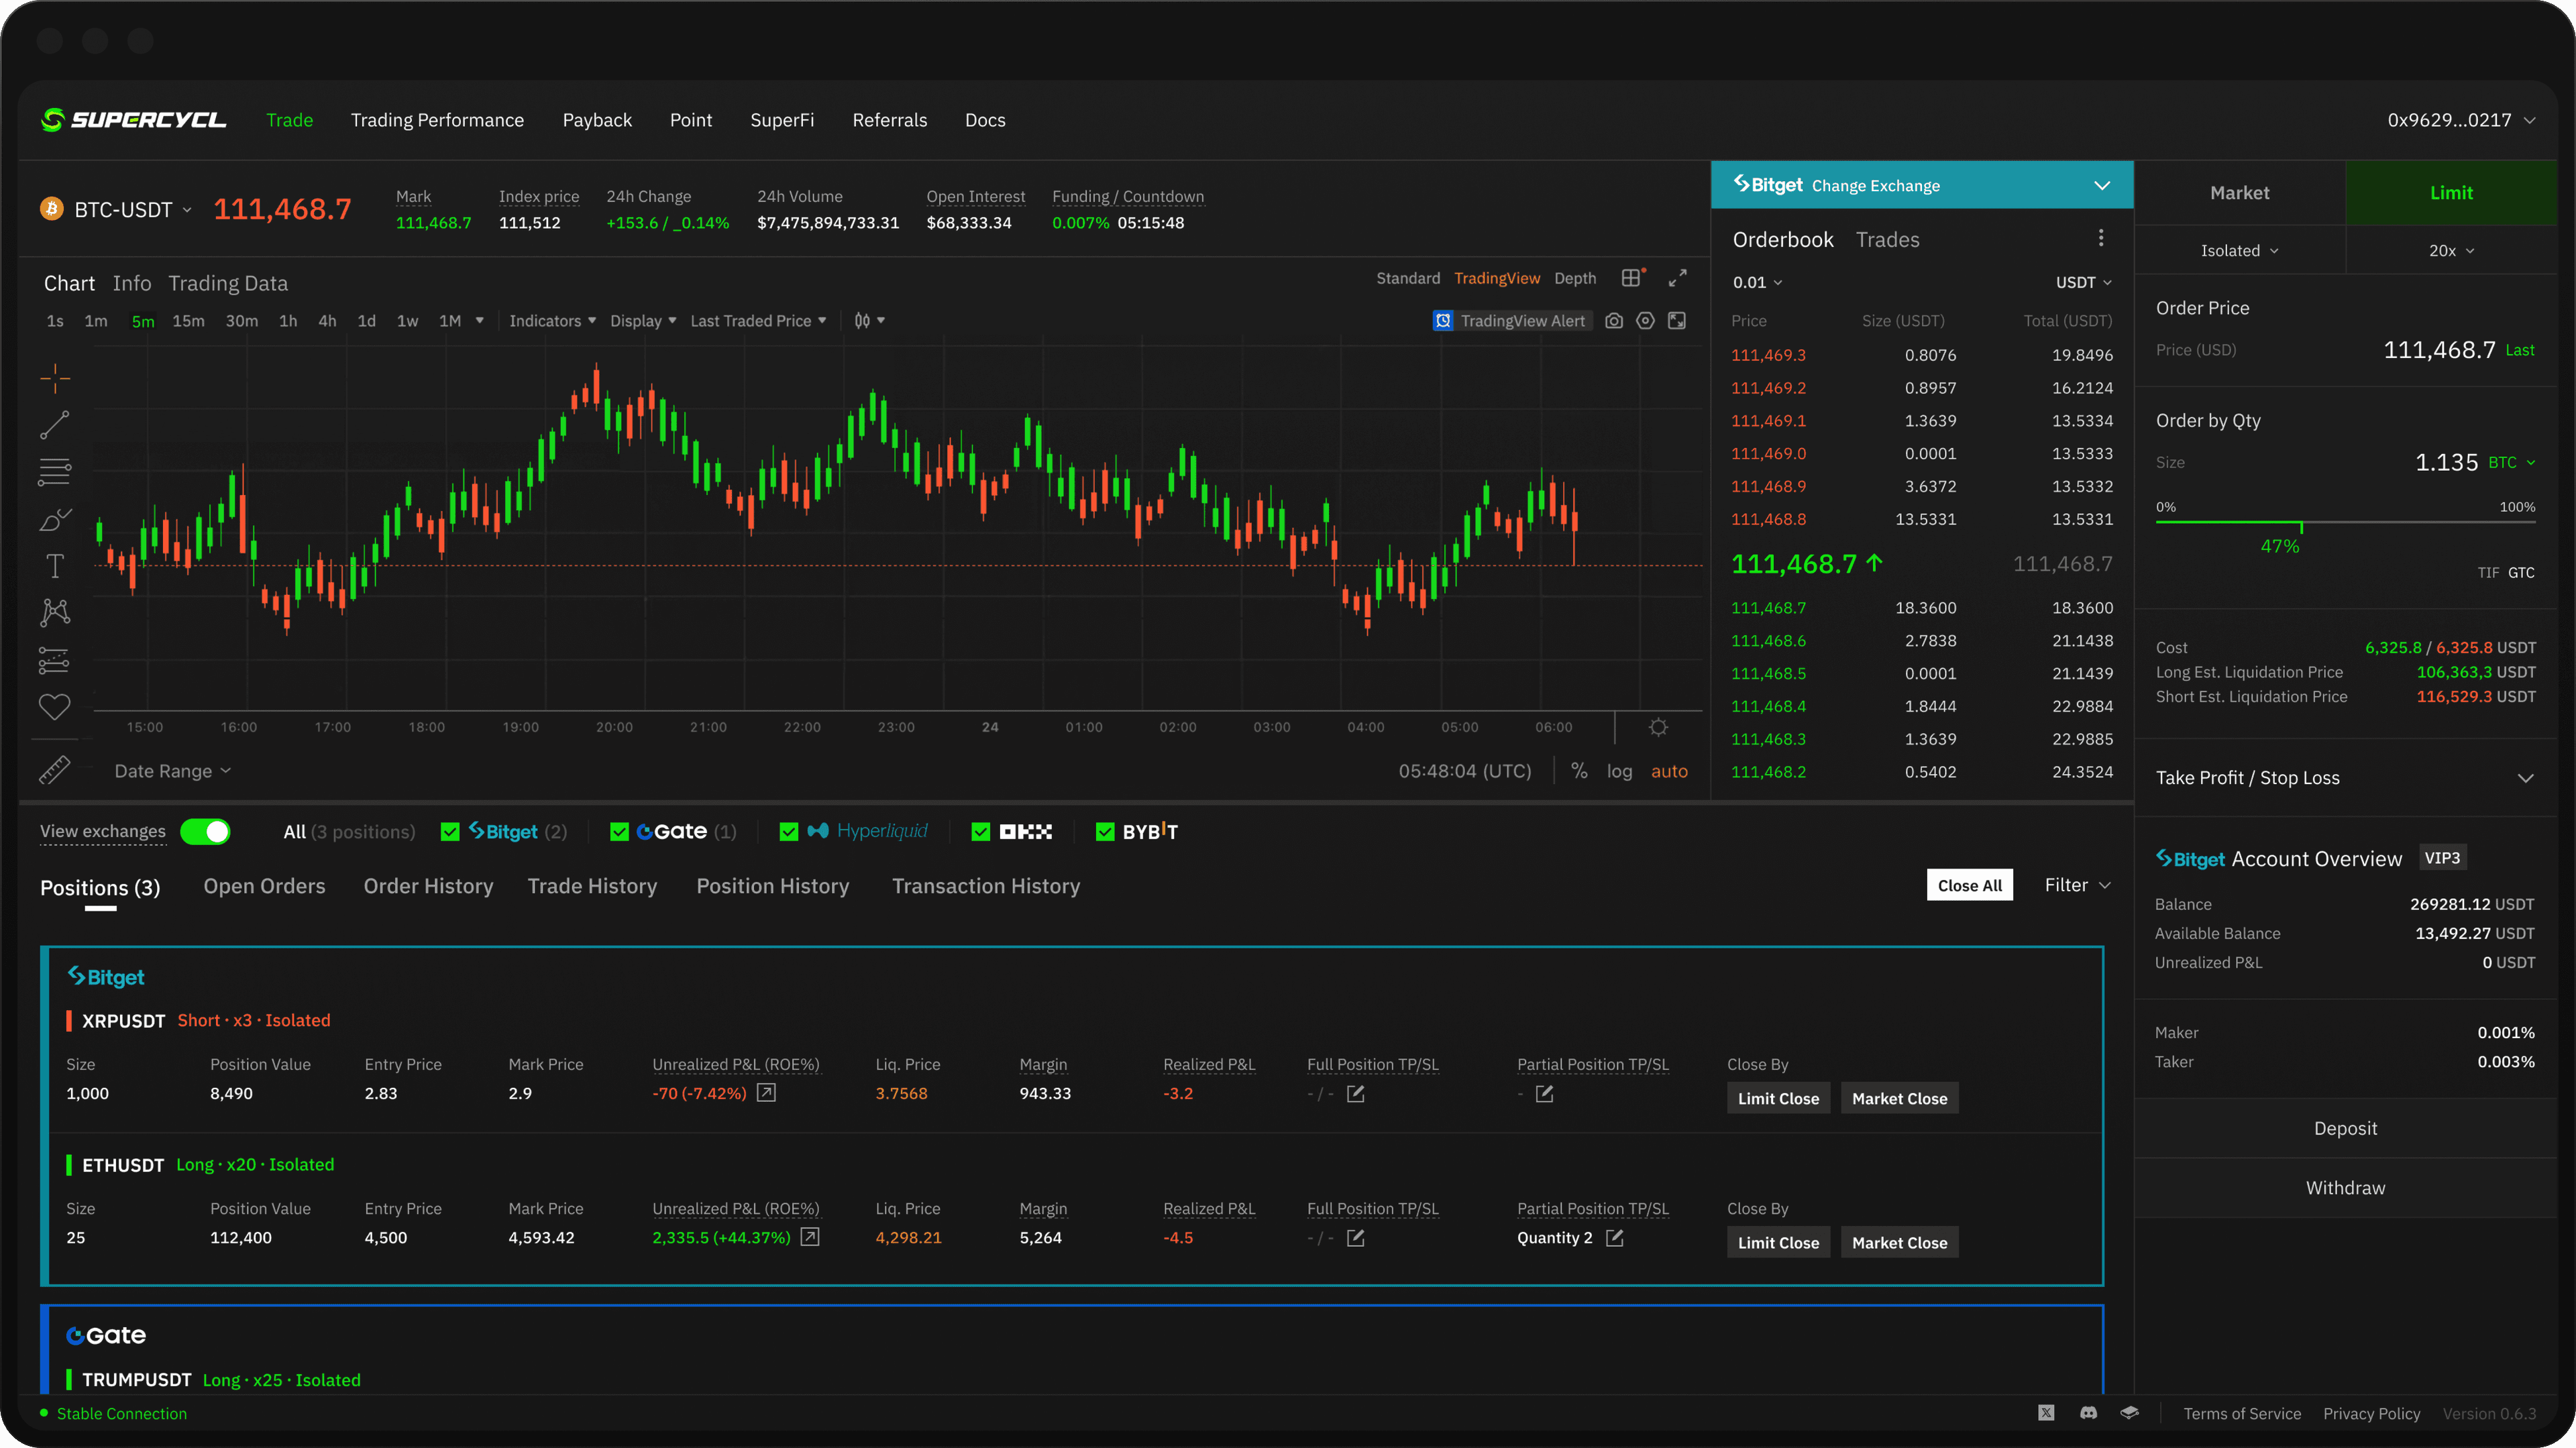Open the Date Range dropdown
The height and width of the screenshot is (1448, 2576).
pos(172,771)
